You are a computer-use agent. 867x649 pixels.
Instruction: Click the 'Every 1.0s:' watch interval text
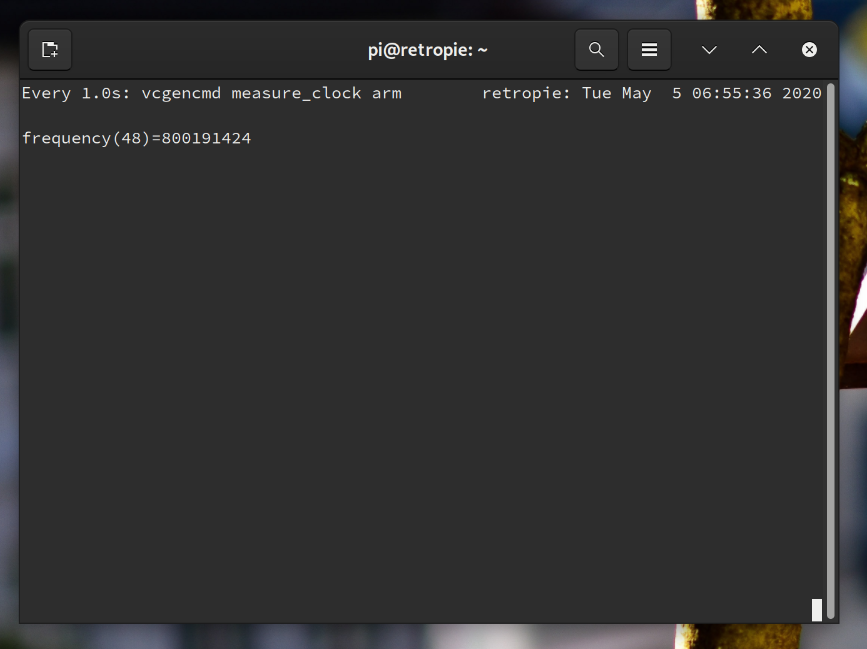(76, 93)
